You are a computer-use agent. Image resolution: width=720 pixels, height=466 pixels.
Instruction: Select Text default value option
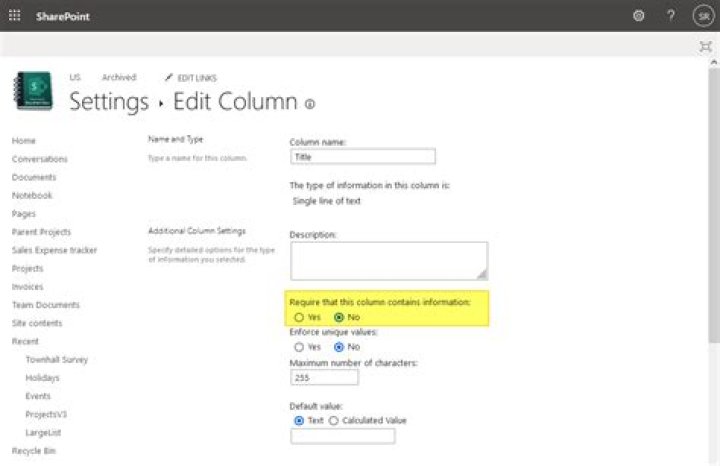pos(299,421)
